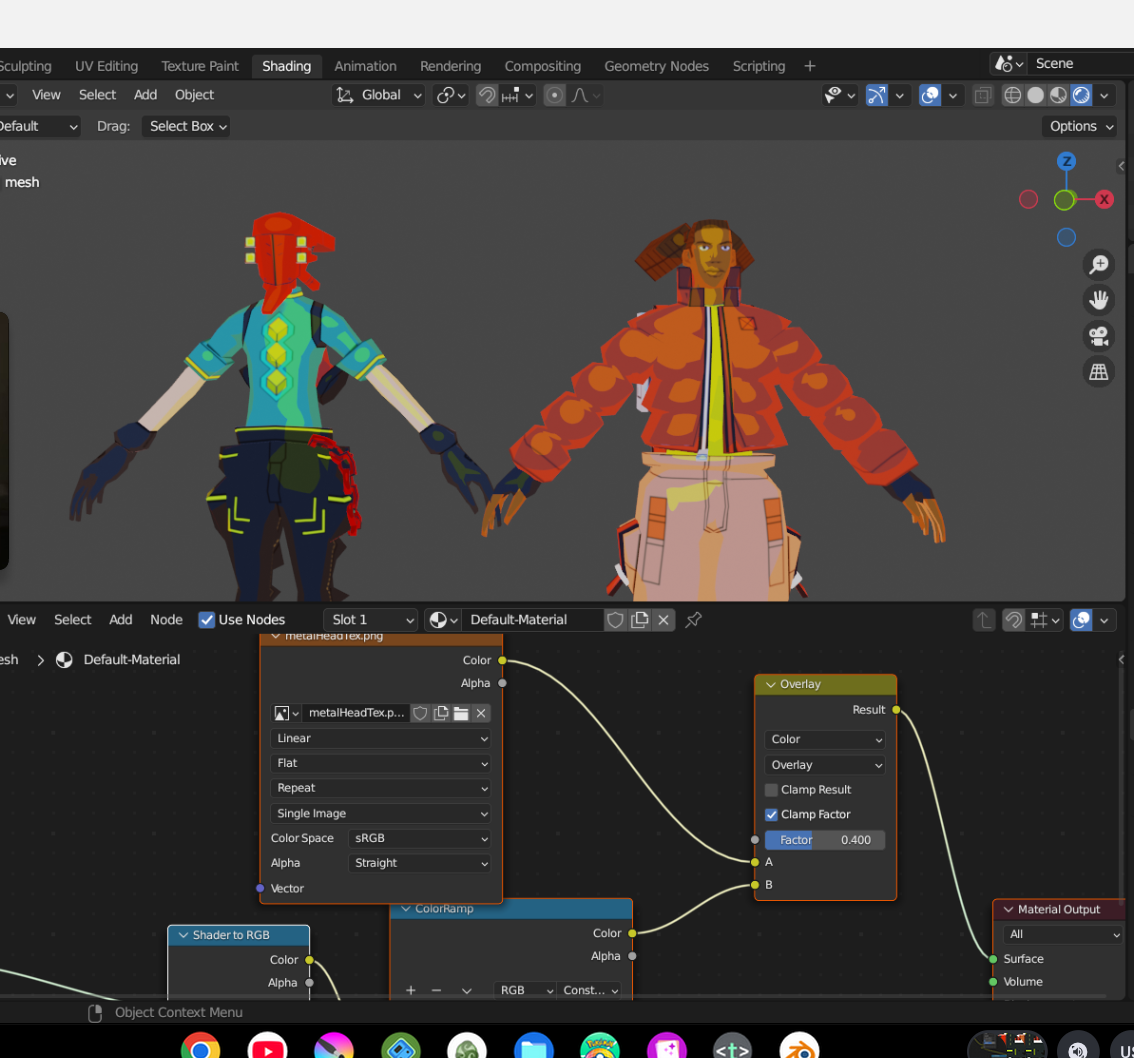Switch to the Geometry Nodes workspace tab

656,66
